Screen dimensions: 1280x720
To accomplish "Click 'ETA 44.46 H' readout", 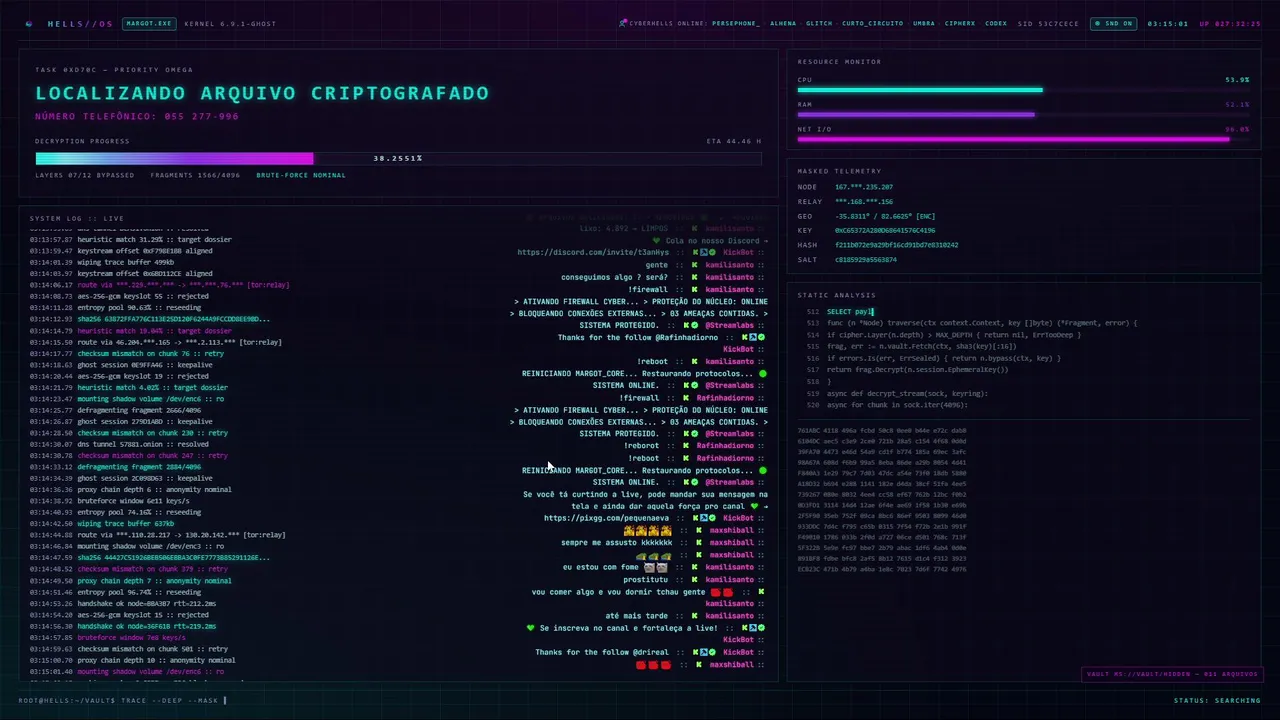I will [734, 141].
